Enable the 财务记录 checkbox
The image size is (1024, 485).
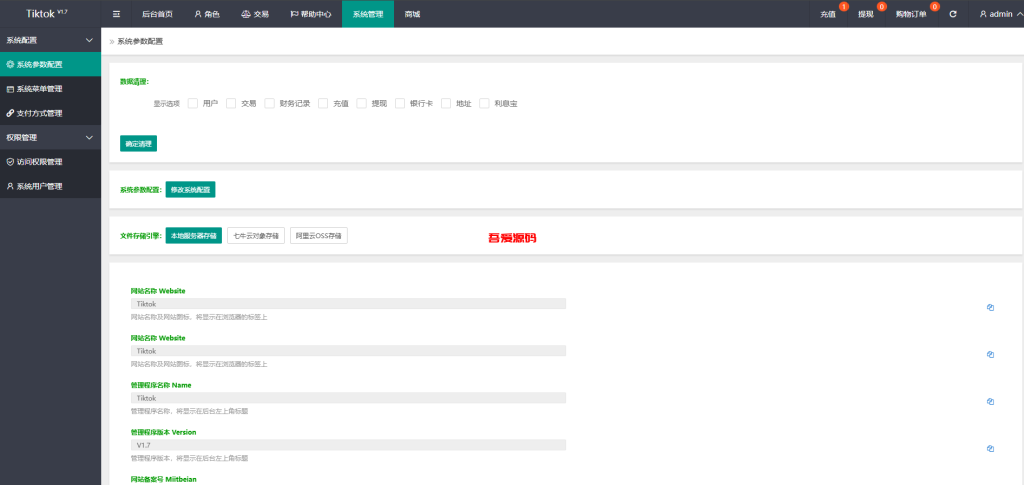click(270, 103)
